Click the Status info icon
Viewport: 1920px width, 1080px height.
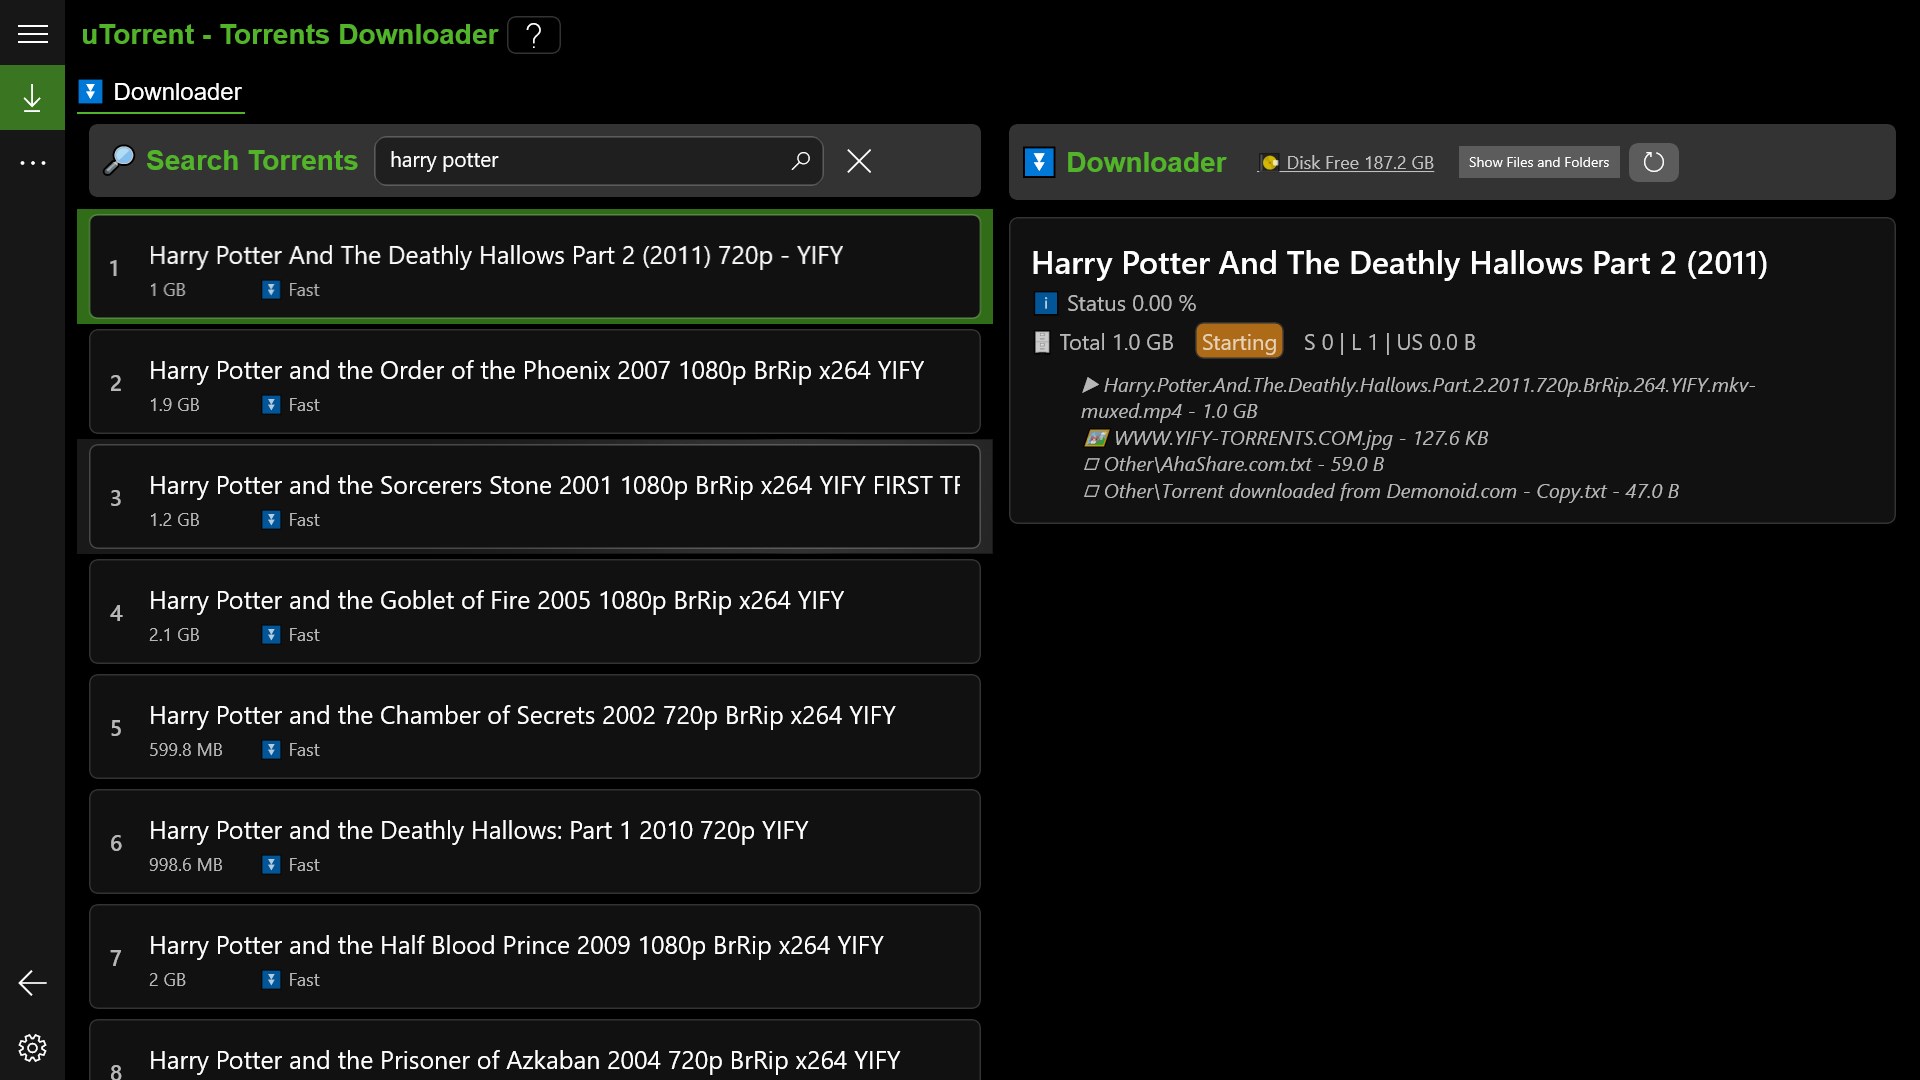pos(1045,304)
